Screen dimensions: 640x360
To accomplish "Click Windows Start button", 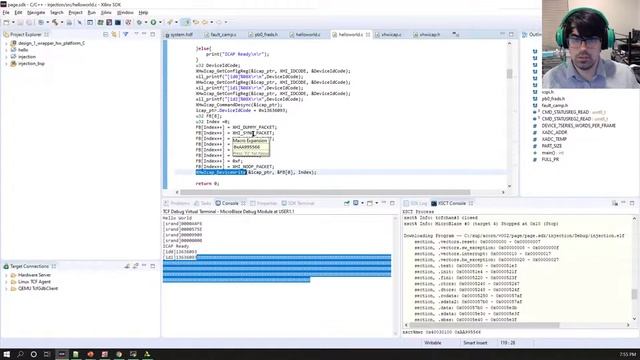I will [7, 354].
